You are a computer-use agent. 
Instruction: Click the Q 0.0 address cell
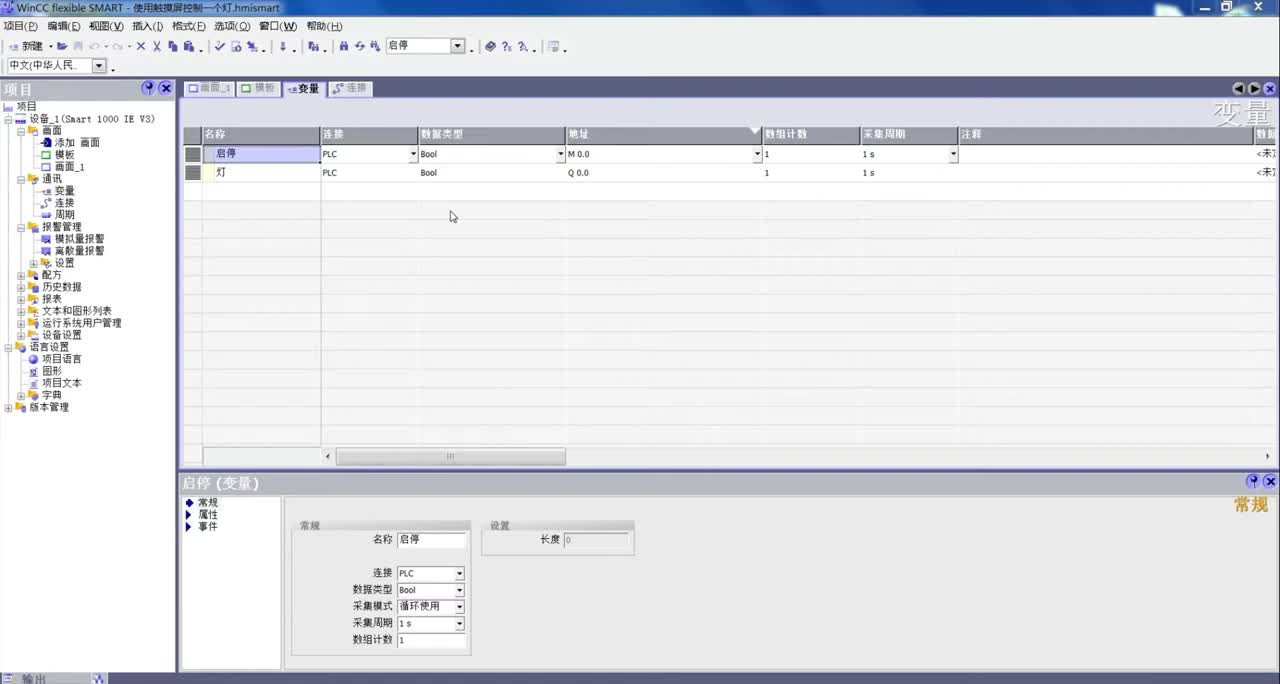coord(664,173)
